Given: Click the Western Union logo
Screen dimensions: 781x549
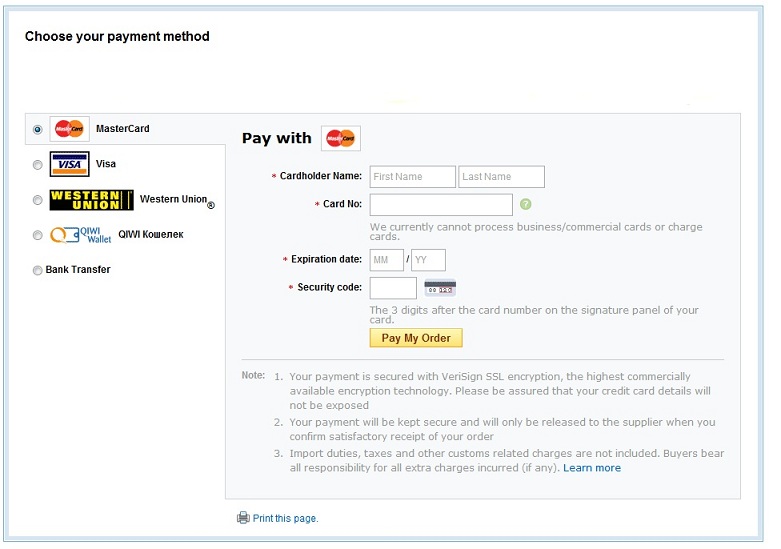Looking at the screenshot, I should pos(91,200).
